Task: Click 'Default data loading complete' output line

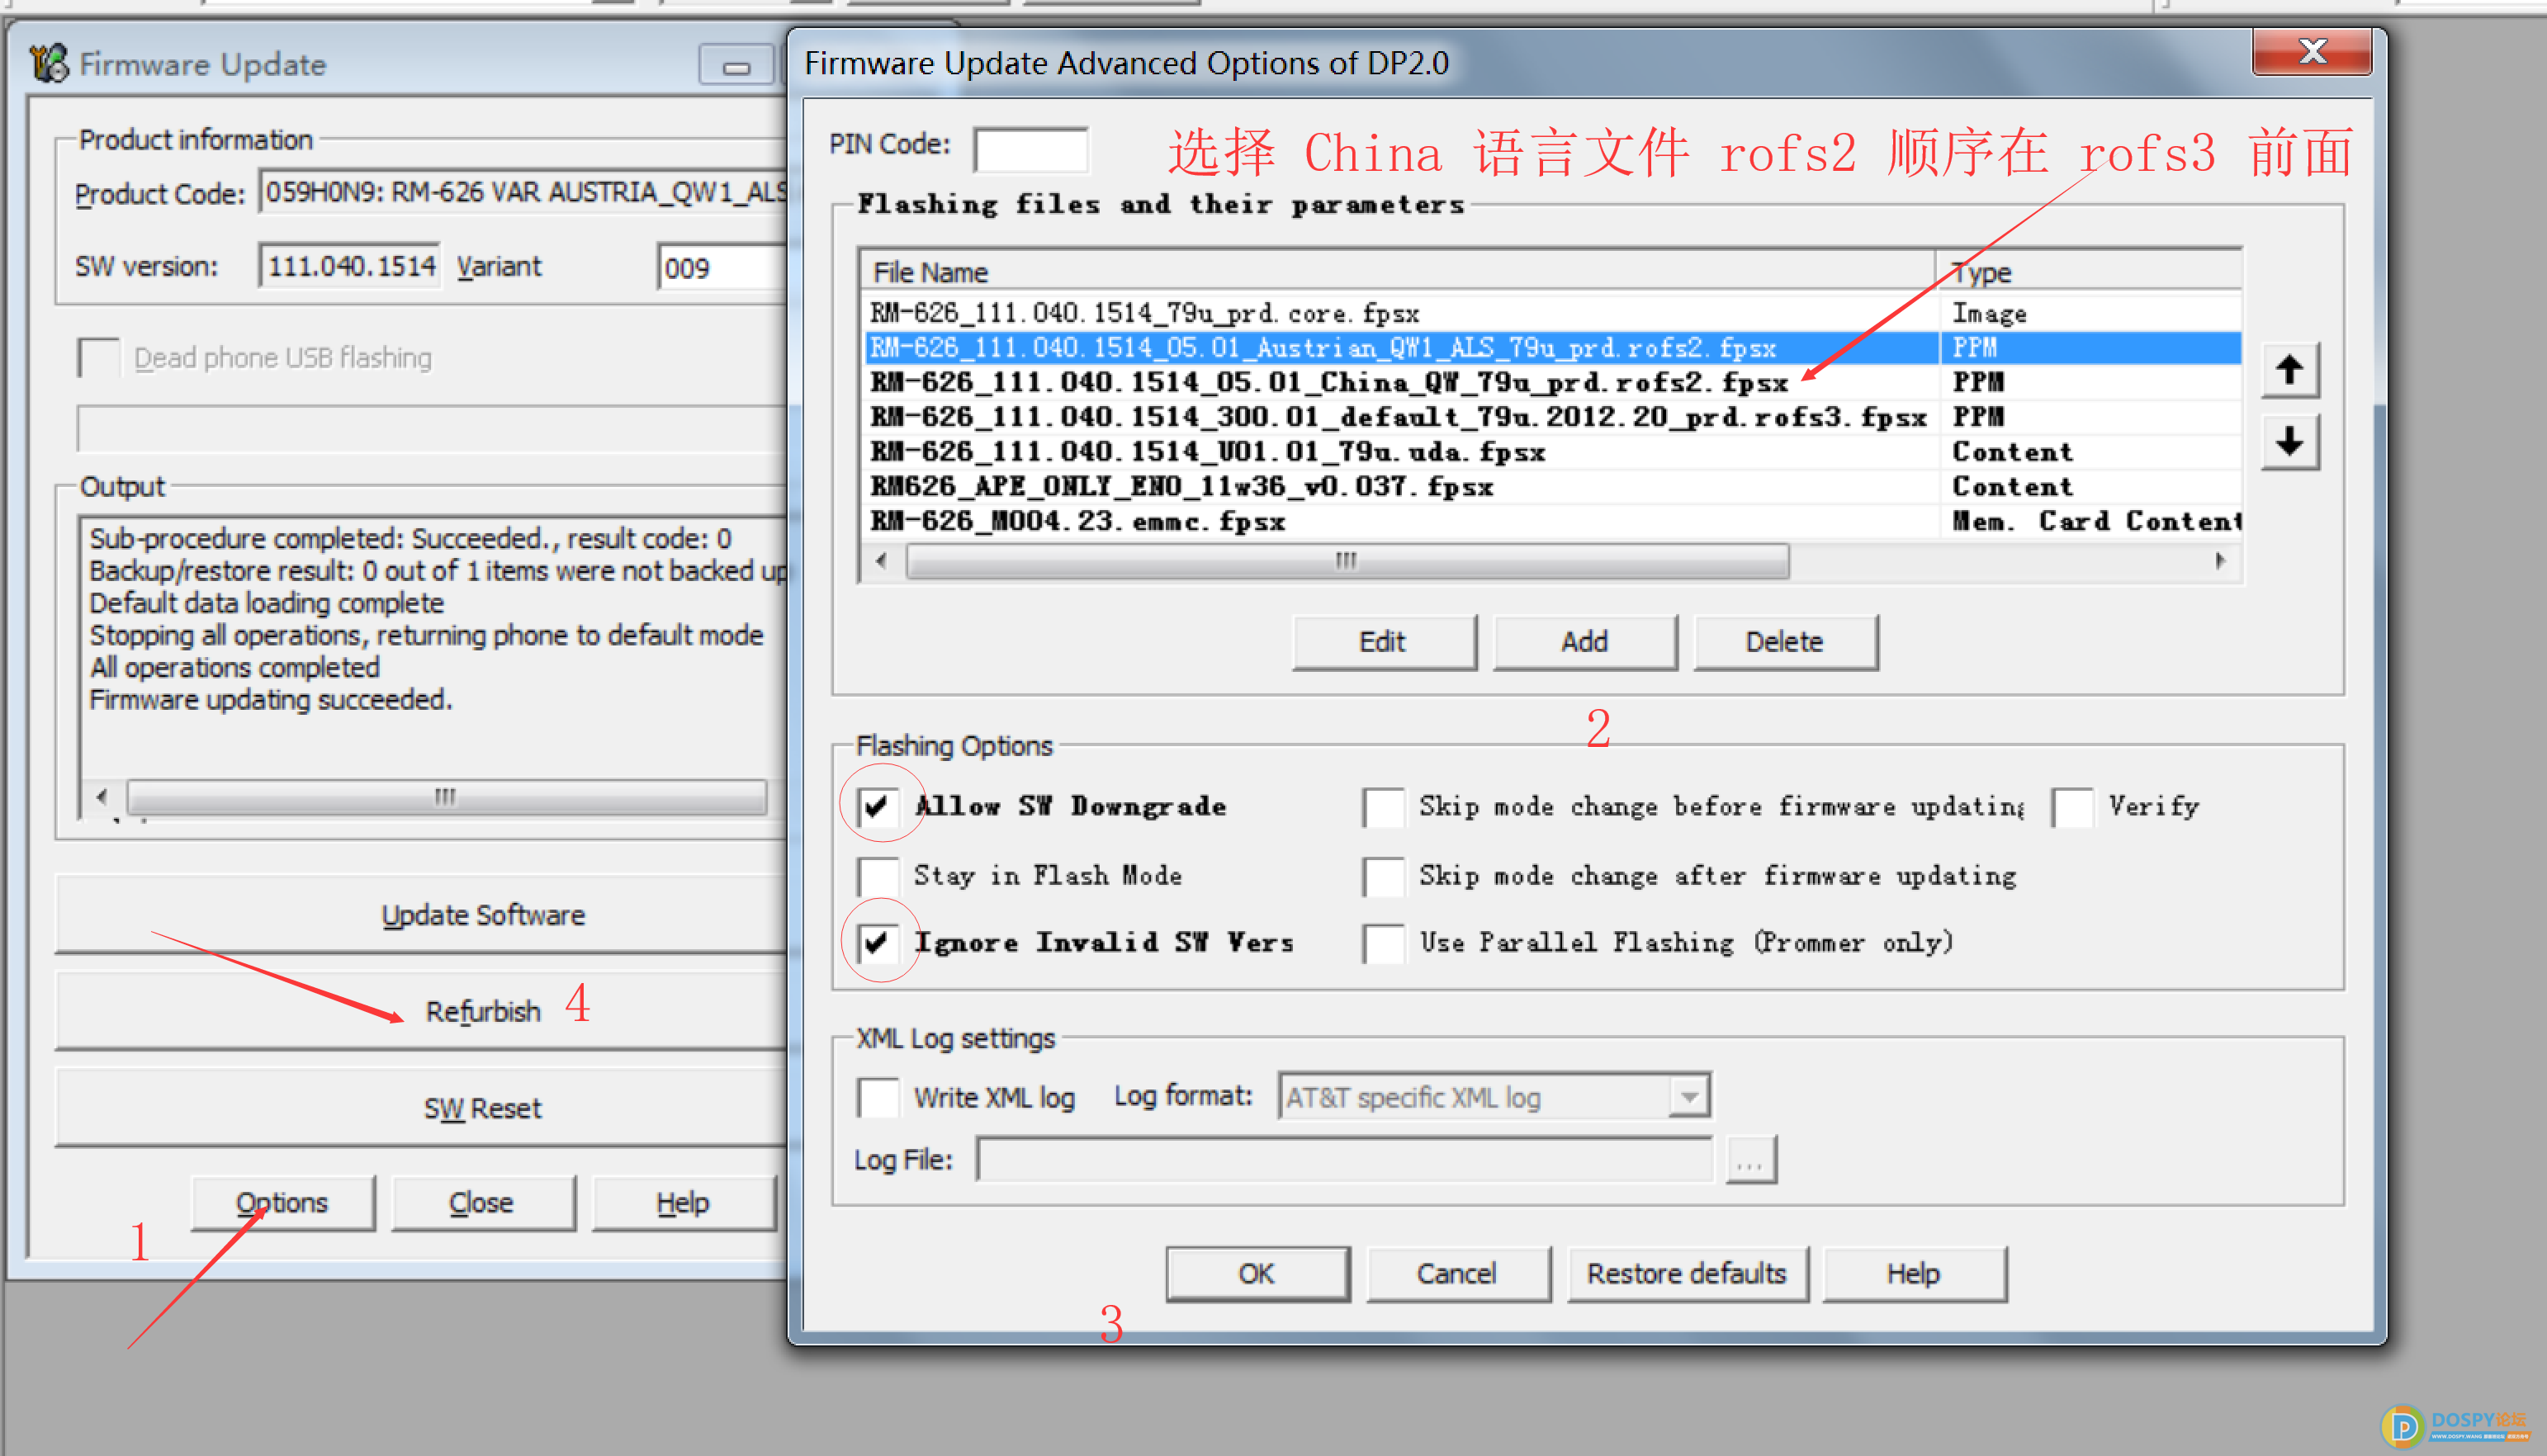Action: coord(267,604)
